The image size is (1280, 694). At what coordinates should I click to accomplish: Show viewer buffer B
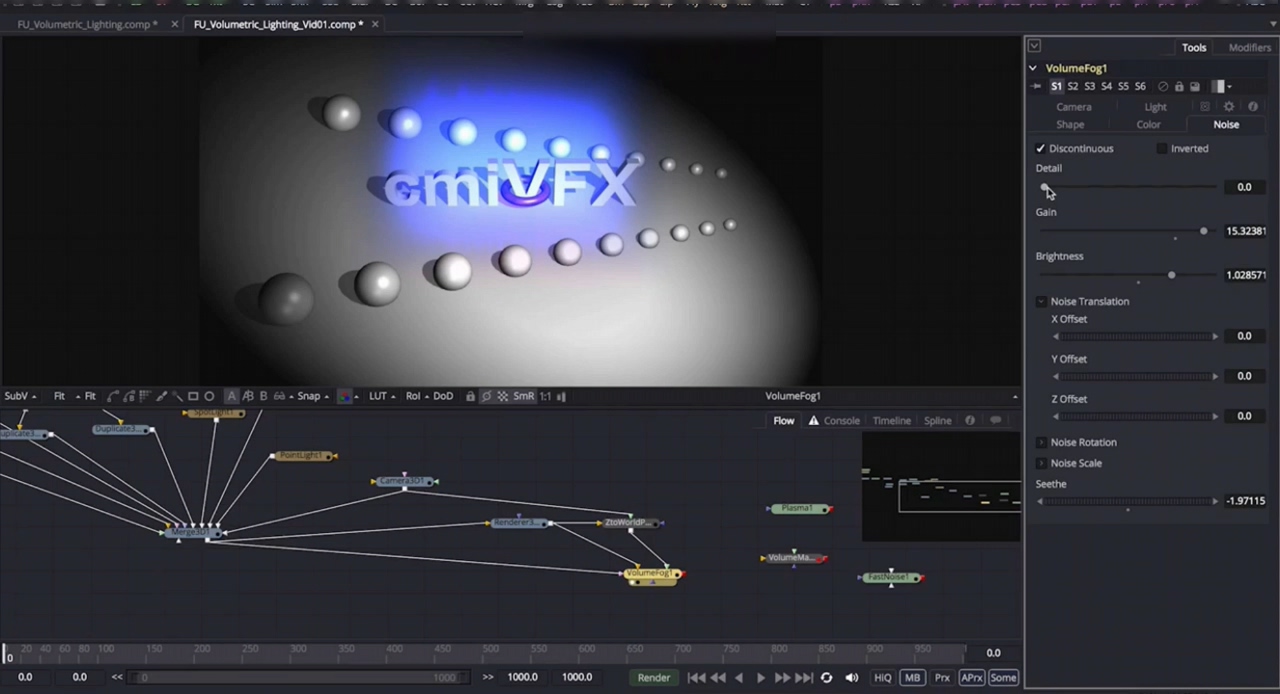(x=263, y=396)
